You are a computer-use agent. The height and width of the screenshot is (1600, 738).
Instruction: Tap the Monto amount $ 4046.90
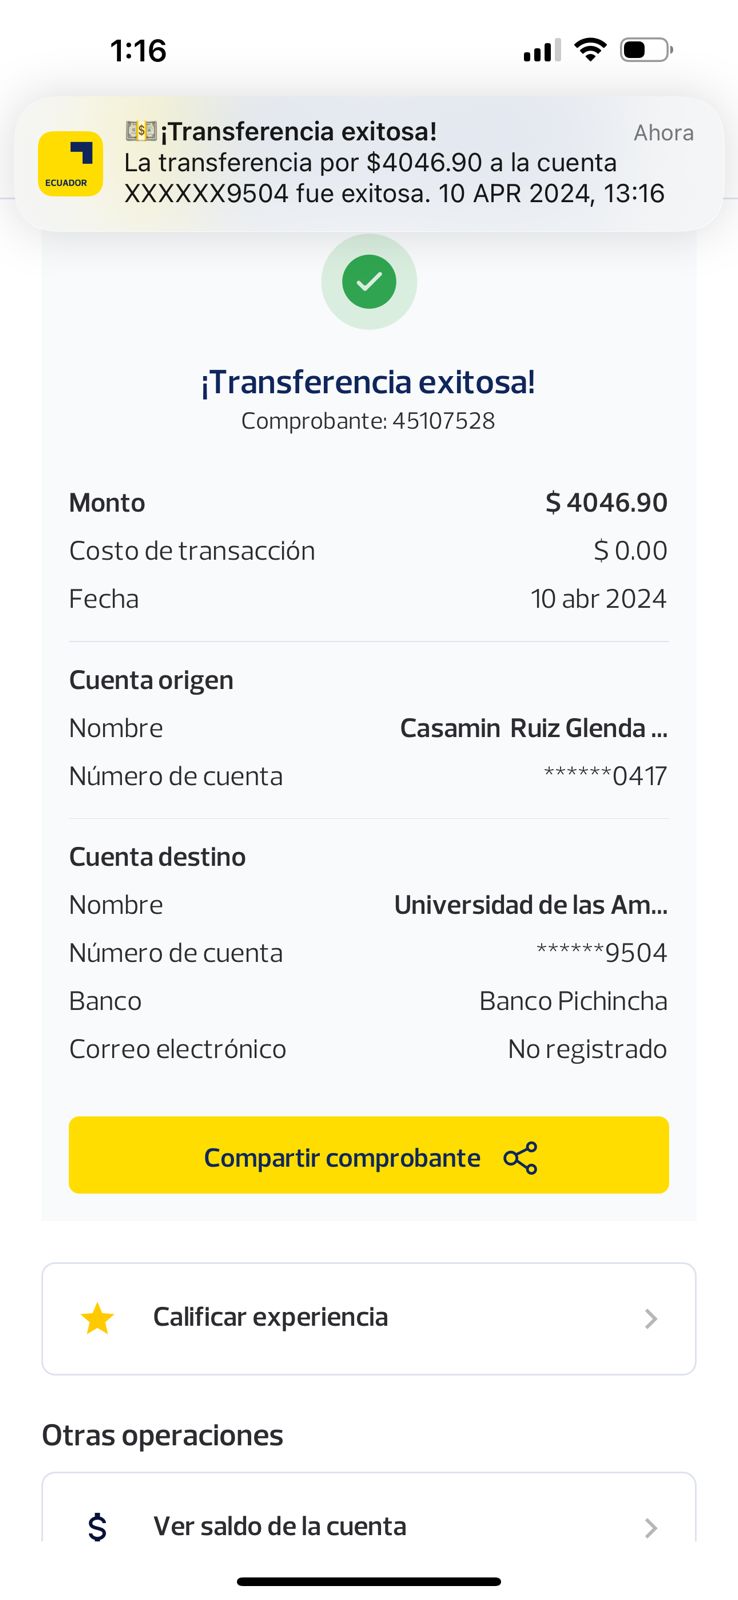pyautogui.click(x=606, y=502)
